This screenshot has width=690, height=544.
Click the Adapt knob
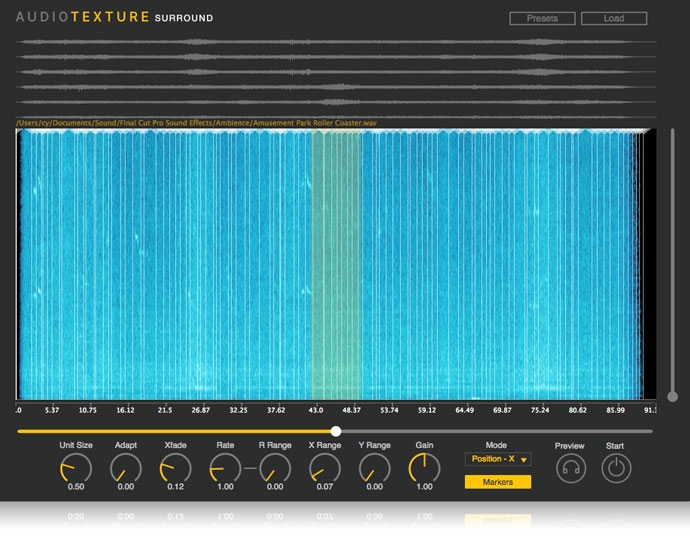[x=126, y=467]
